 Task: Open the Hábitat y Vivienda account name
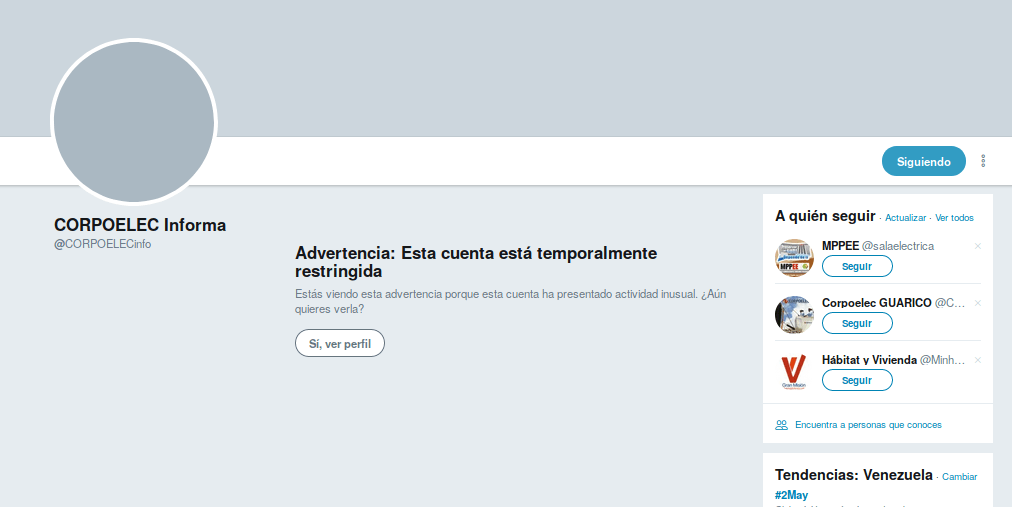click(869, 360)
